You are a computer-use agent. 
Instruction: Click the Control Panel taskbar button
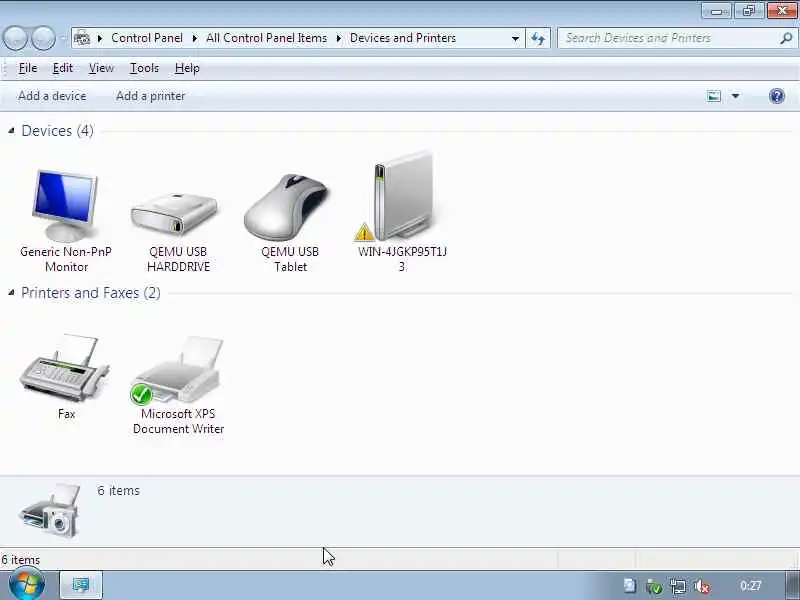(81, 585)
